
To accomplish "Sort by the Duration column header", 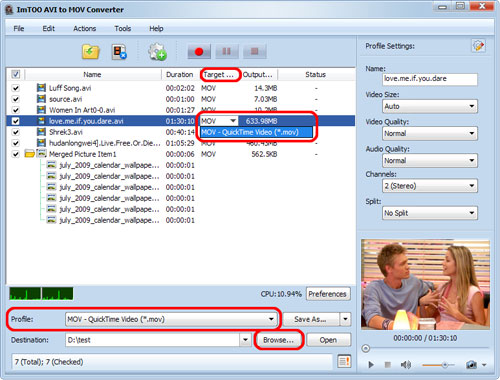I will [x=179, y=74].
